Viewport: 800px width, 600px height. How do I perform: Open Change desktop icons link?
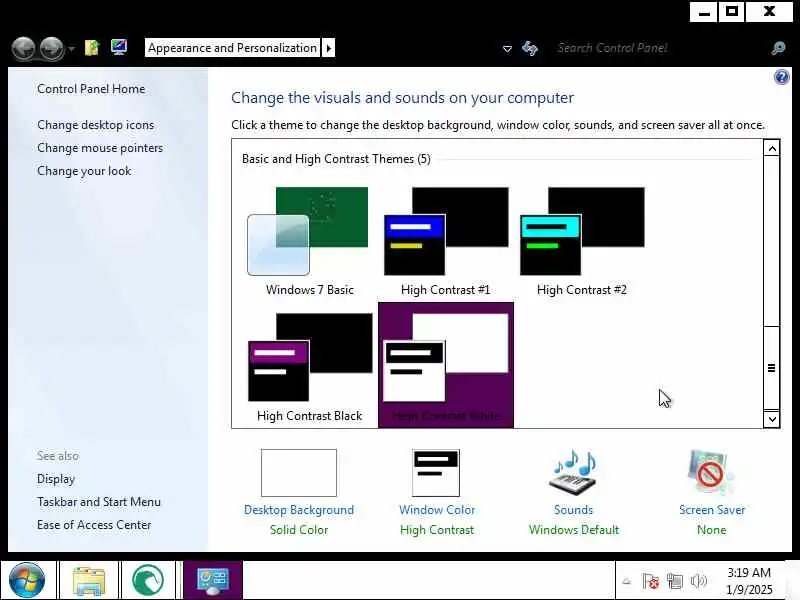95,125
